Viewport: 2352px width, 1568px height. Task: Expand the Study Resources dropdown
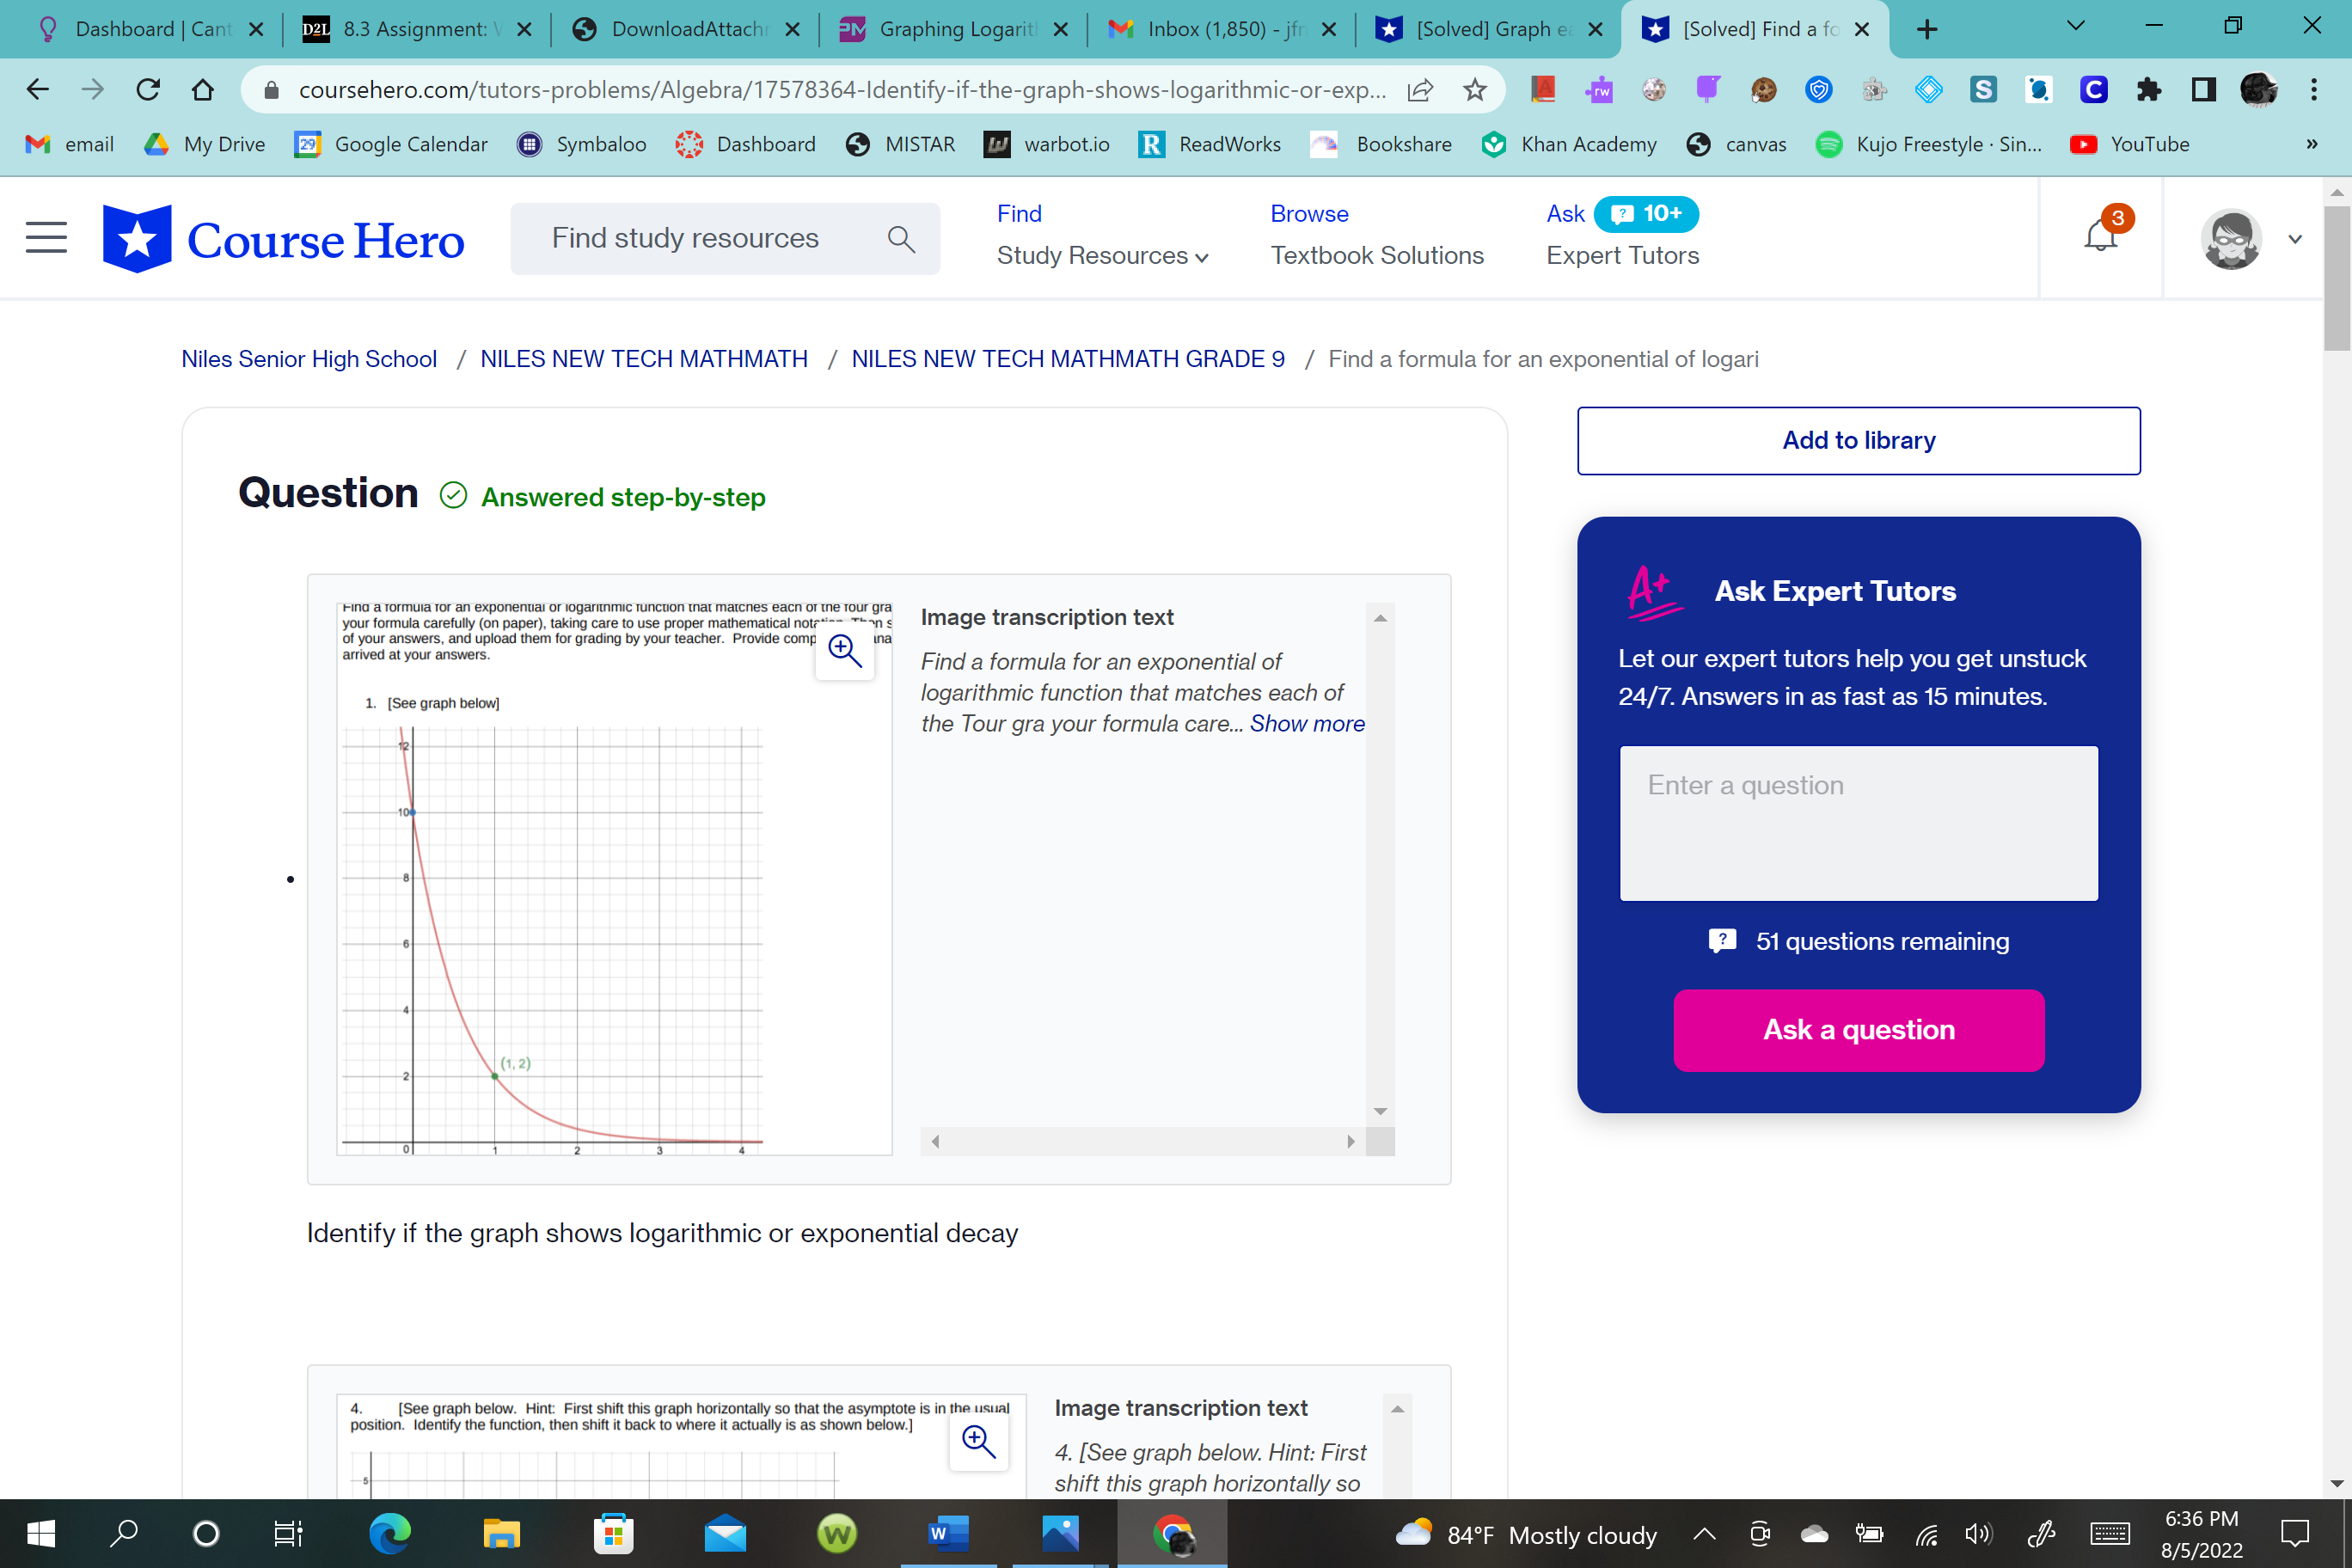(1102, 256)
